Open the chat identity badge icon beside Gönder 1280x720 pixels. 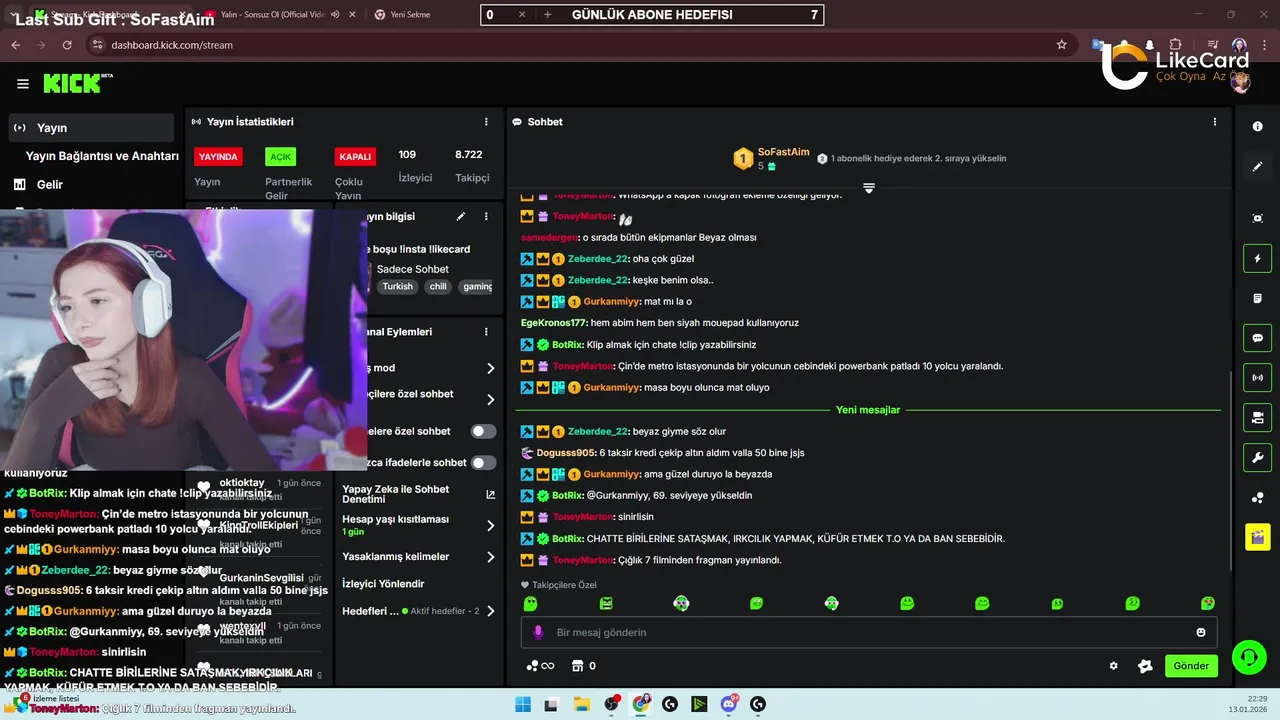point(1145,666)
